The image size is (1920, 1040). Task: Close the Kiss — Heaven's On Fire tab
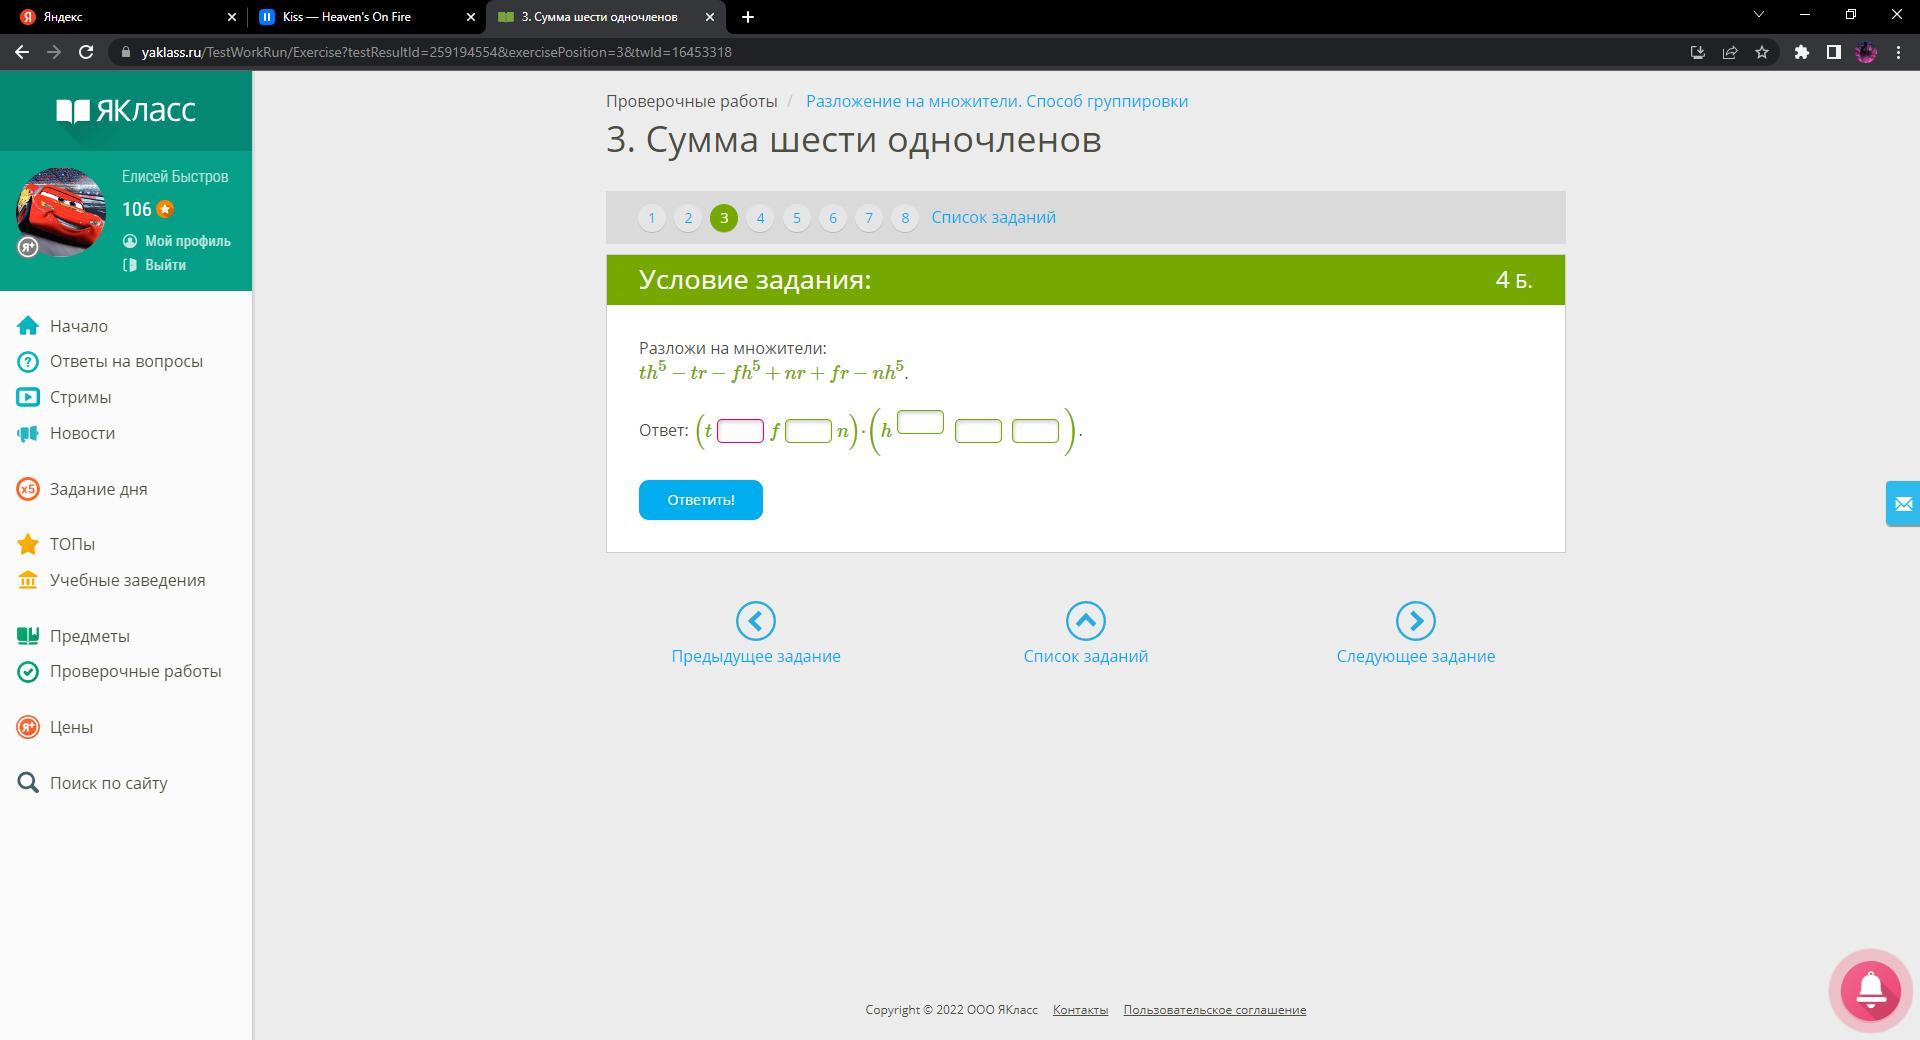click(471, 17)
